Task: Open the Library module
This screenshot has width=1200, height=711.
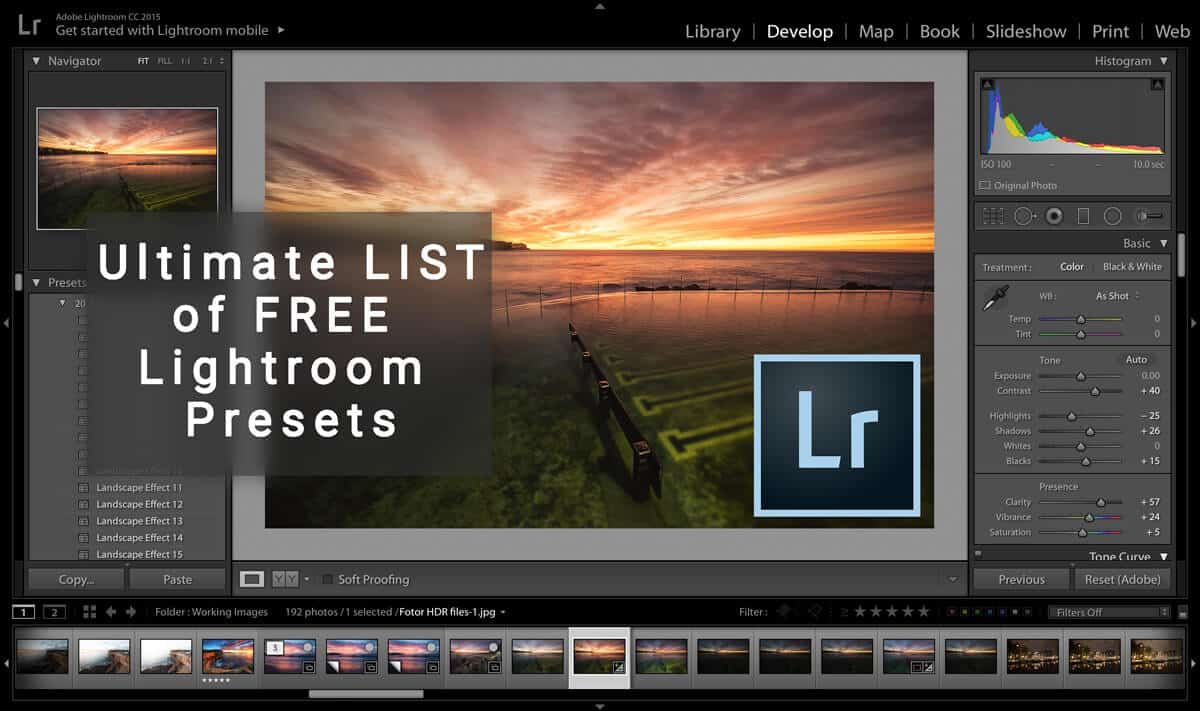Action: (713, 31)
